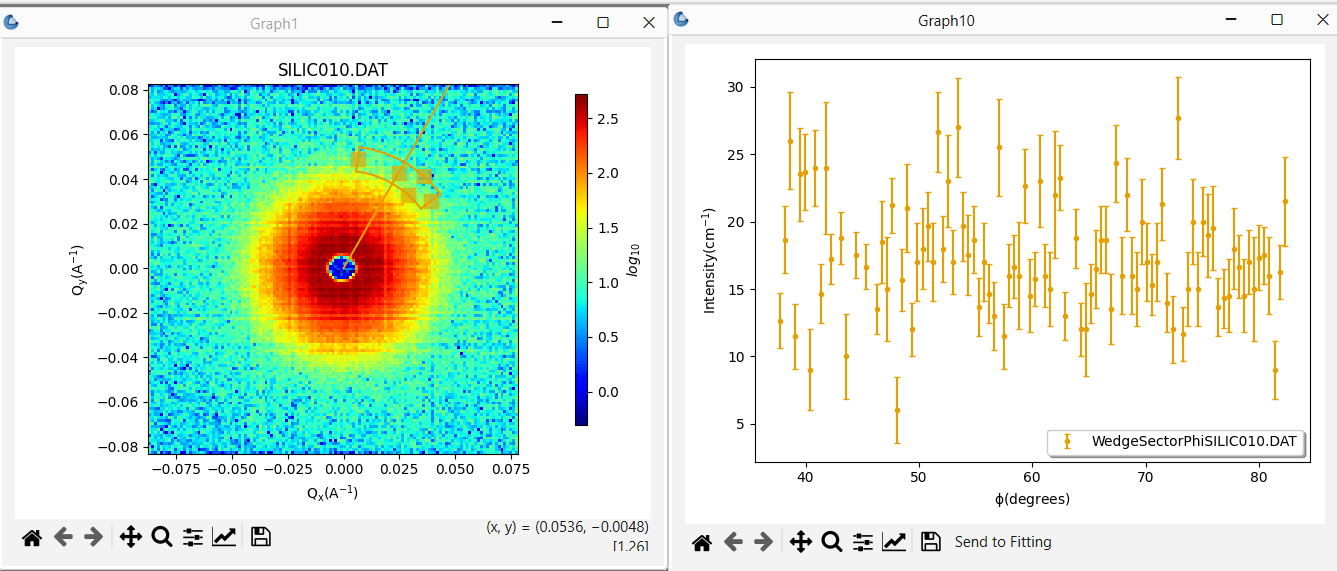
Task: Open Edit axis parameters in Graph1 toolbar
Action: 224,538
